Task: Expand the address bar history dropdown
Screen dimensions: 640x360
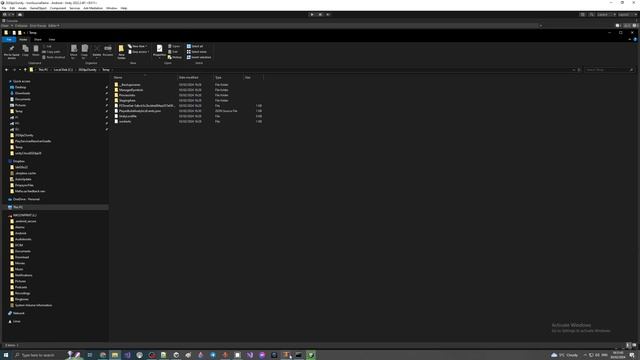Action: tap(573, 70)
